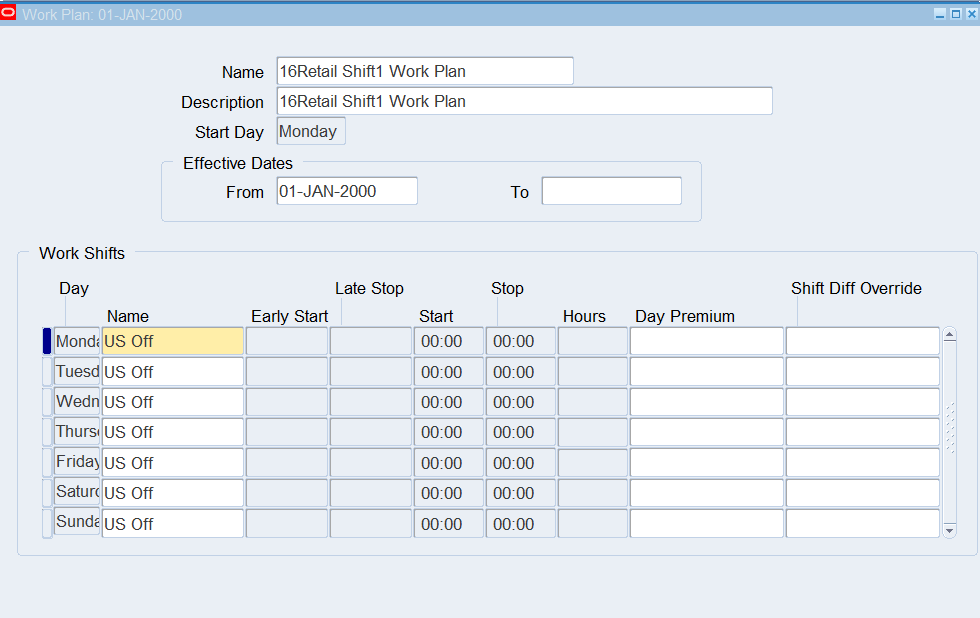
Task: Select the Sunday row record indicator
Action: (47, 524)
